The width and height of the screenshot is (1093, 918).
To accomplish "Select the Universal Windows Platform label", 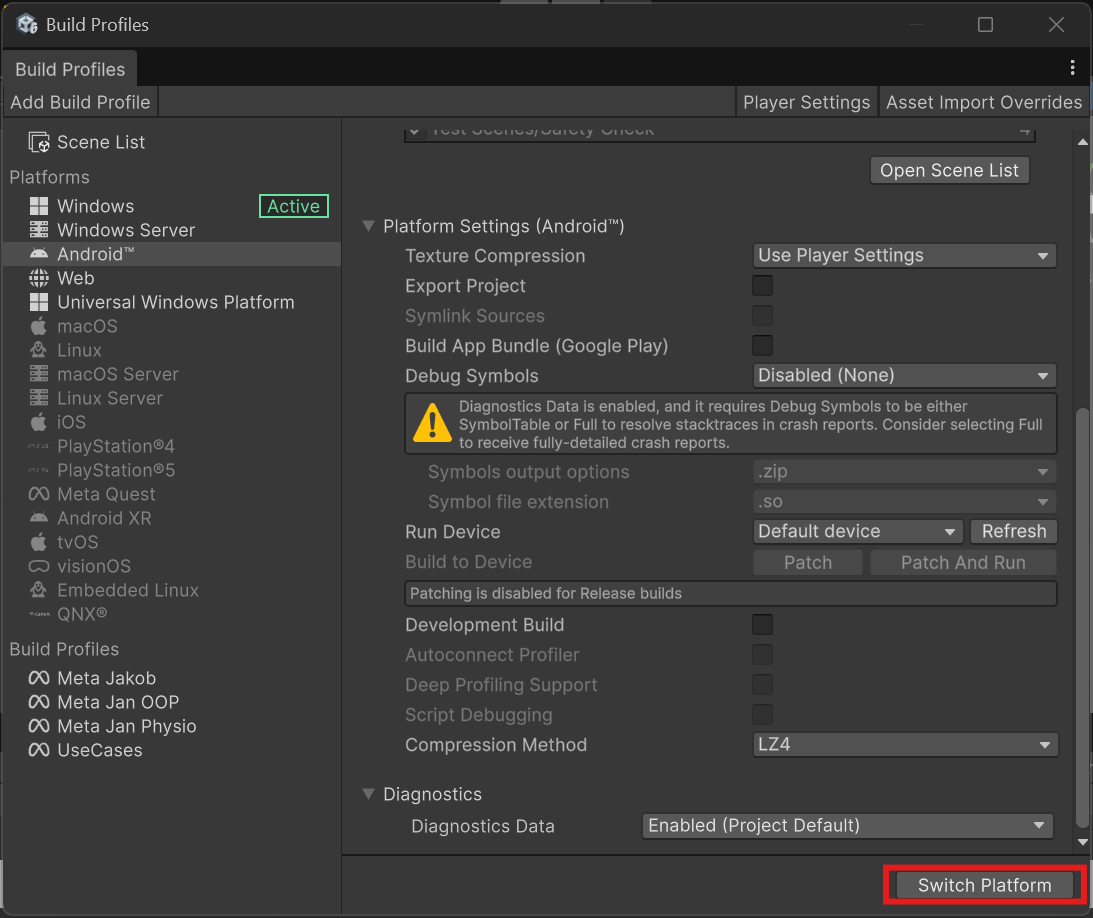I will tap(176, 303).
